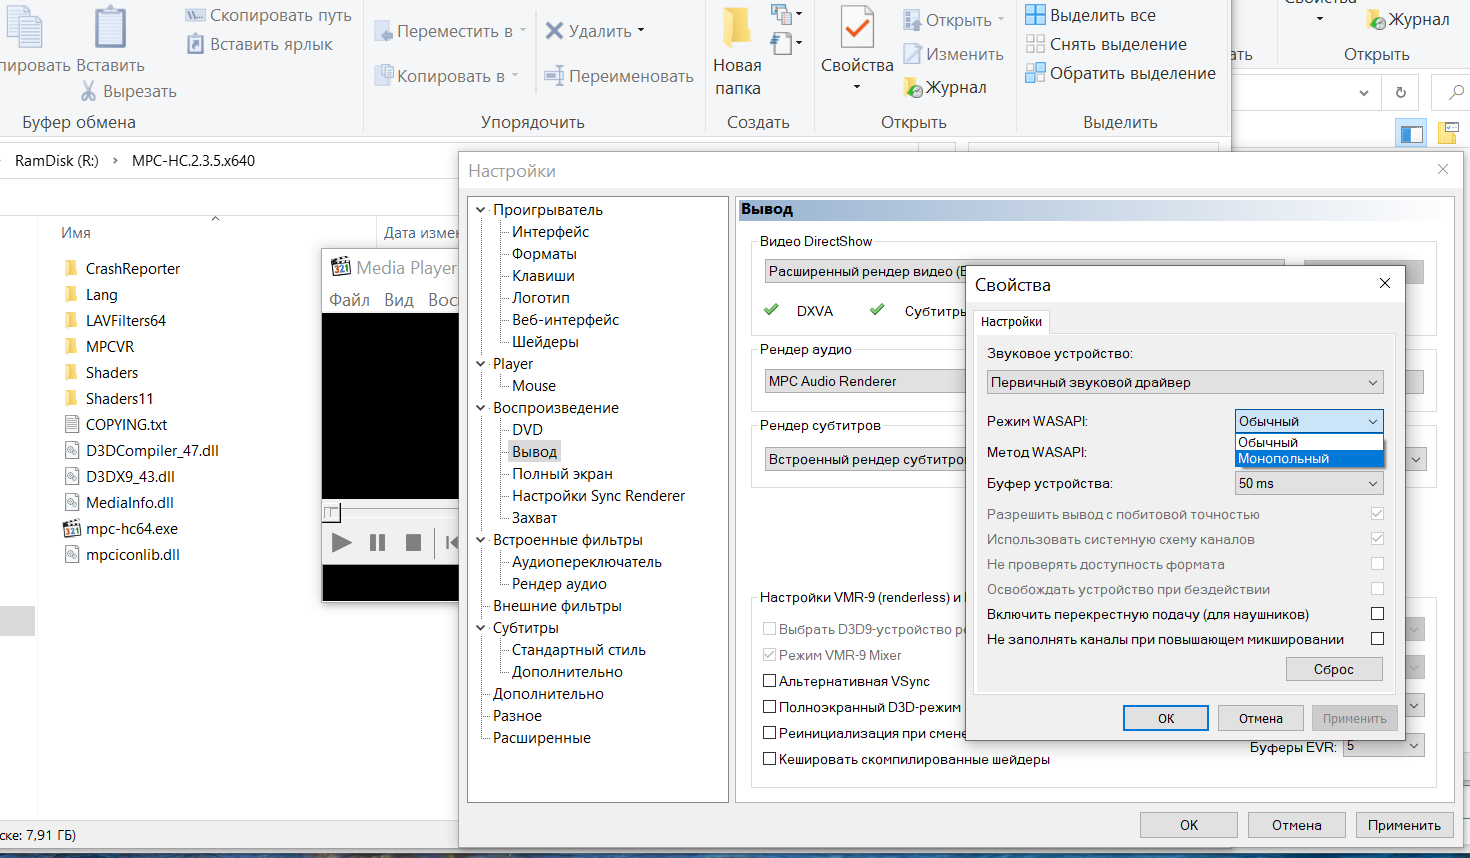Click the Media Player Classic title bar icon
The image size is (1470, 858).
pyautogui.click(x=341, y=267)
